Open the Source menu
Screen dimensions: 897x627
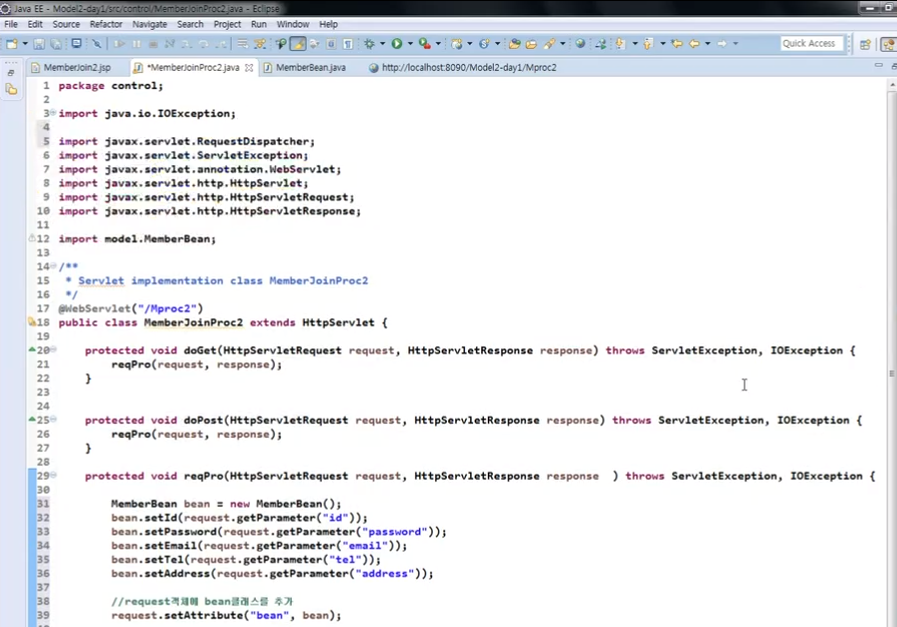point(66,24)
